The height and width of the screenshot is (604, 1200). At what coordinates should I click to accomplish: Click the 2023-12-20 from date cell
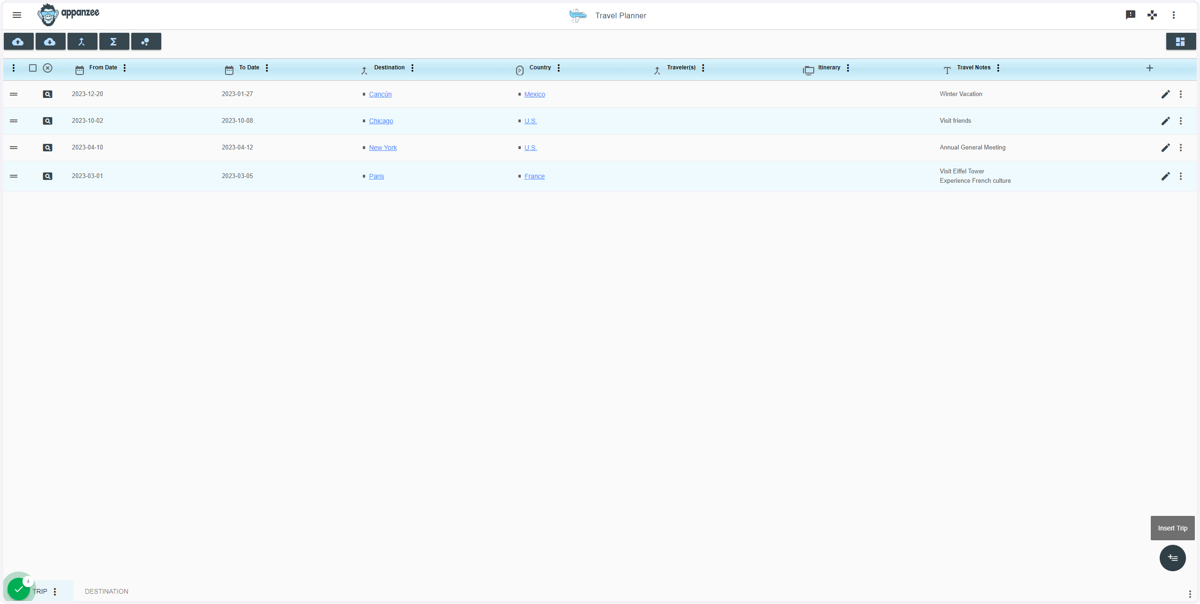87,94
